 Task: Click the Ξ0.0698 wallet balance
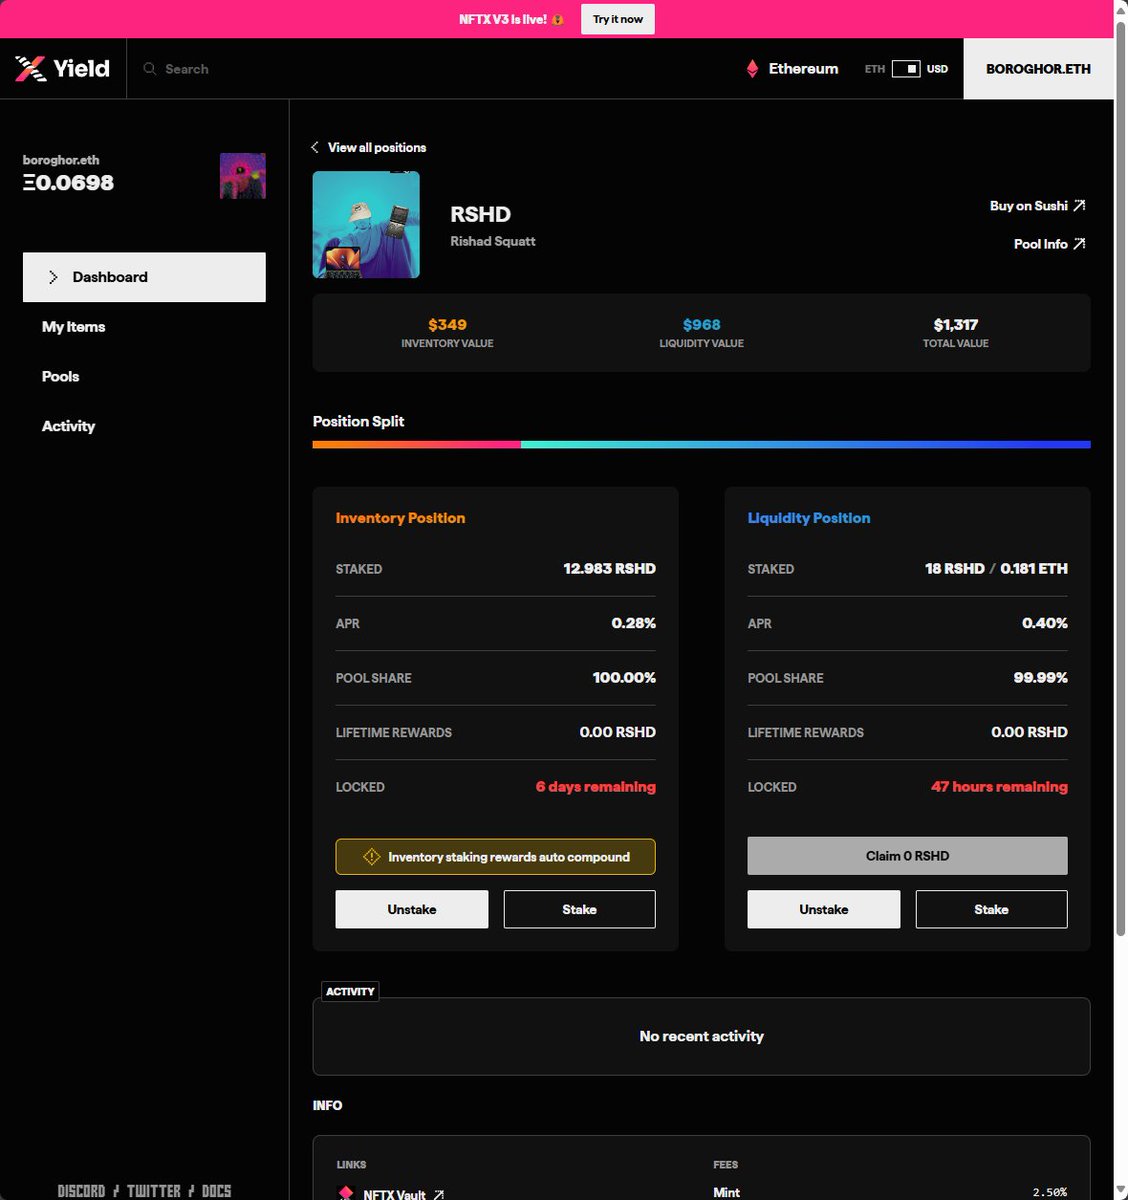click(68, 183)
